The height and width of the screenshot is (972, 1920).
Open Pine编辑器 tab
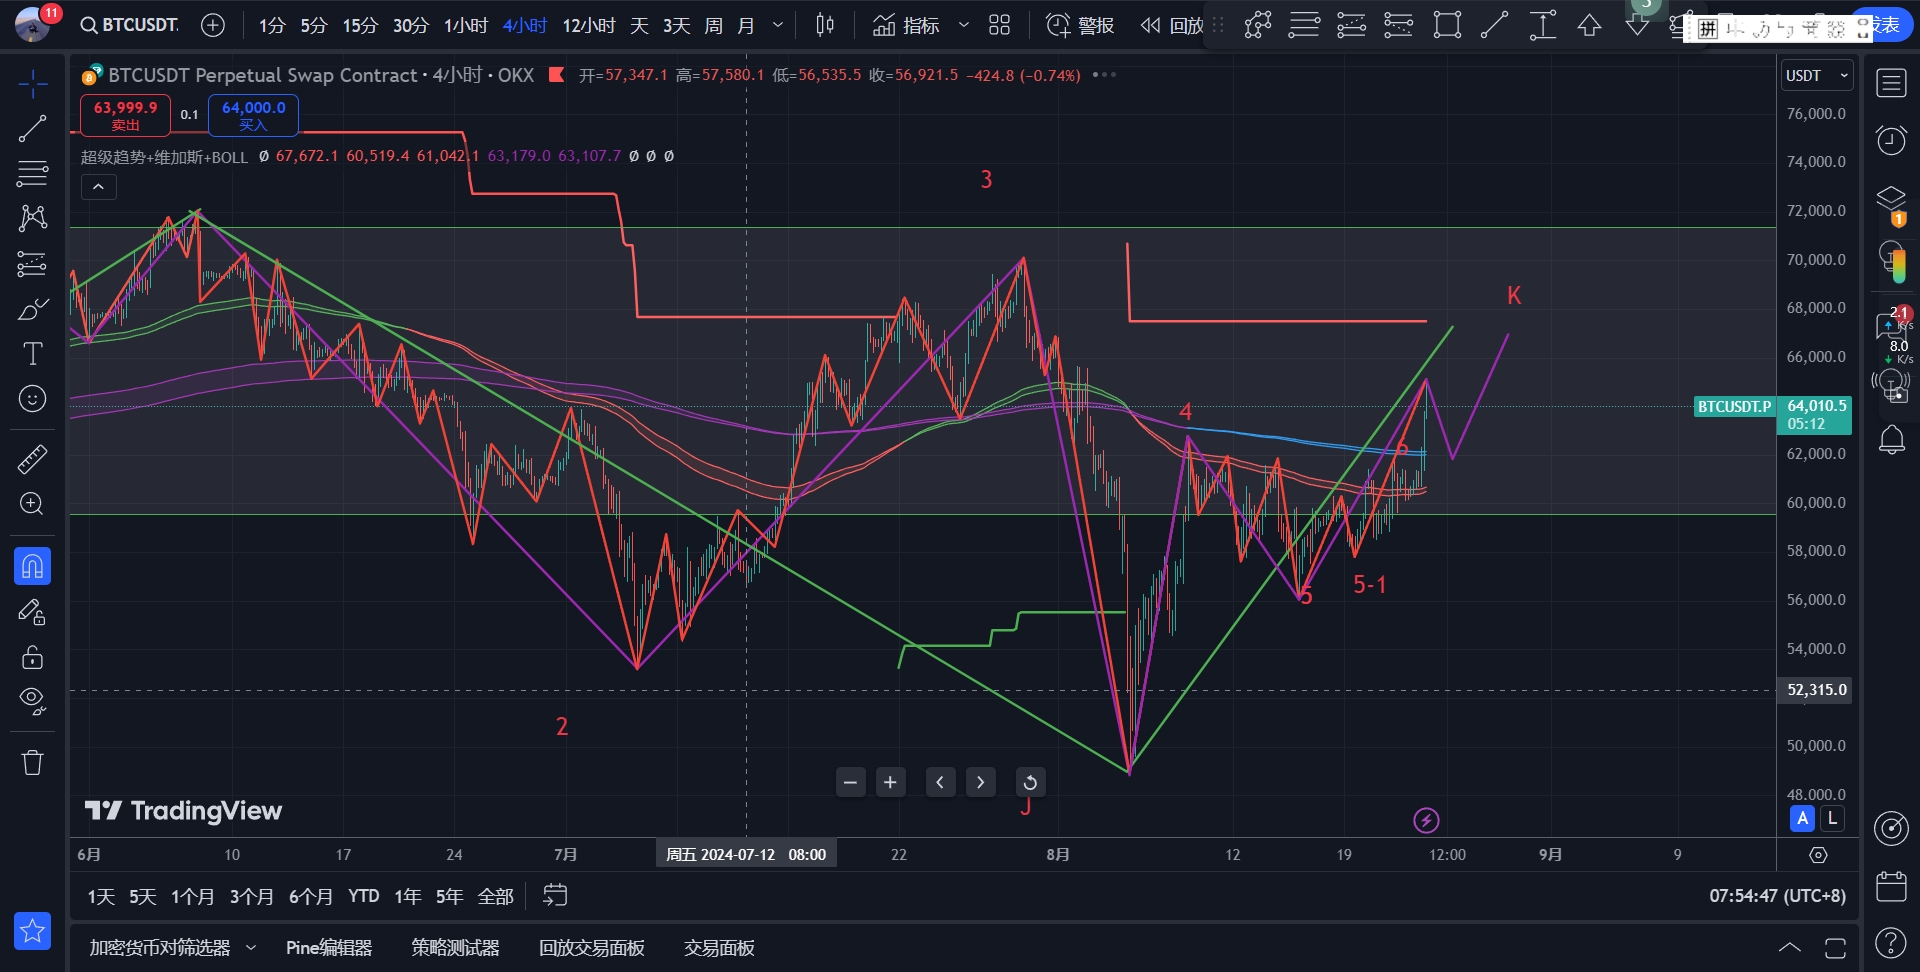[329, 947]
